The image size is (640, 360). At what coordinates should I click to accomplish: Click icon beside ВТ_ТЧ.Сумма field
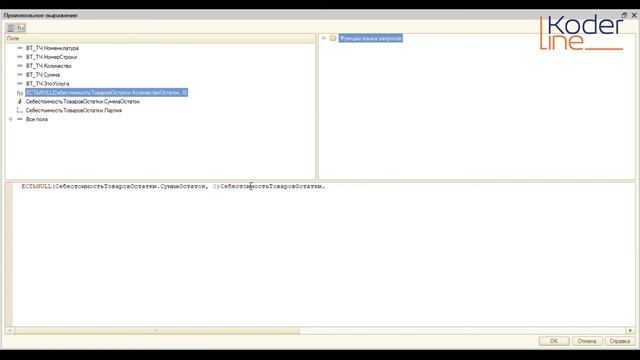tap(20, 75)
